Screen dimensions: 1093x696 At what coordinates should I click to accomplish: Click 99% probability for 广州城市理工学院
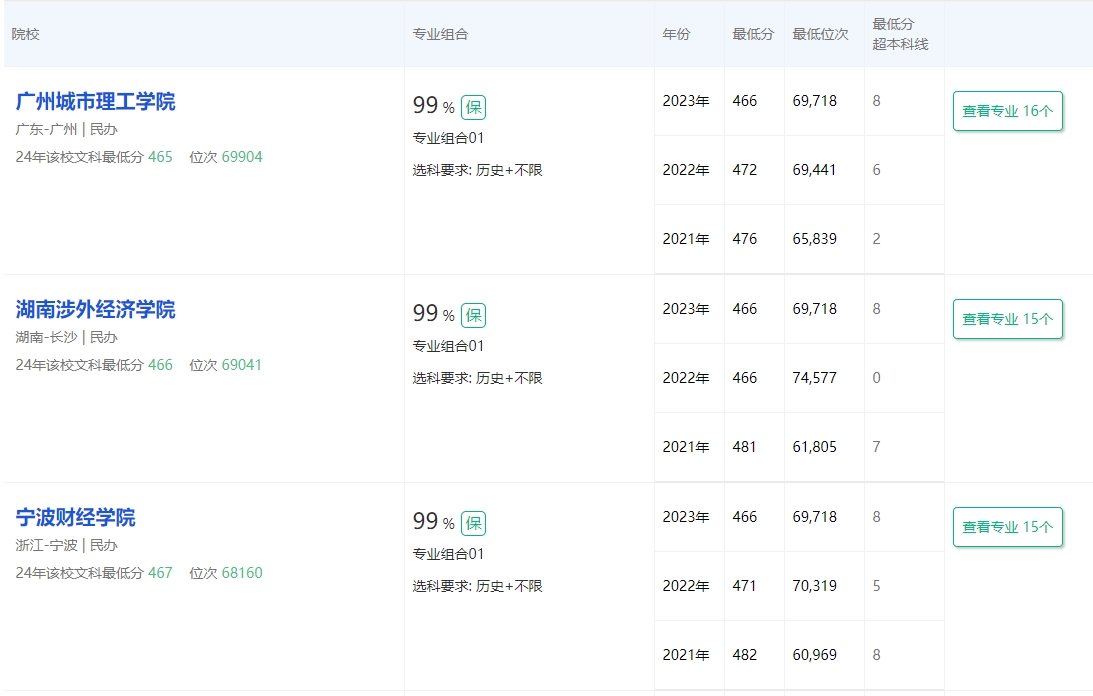(433, 106)
